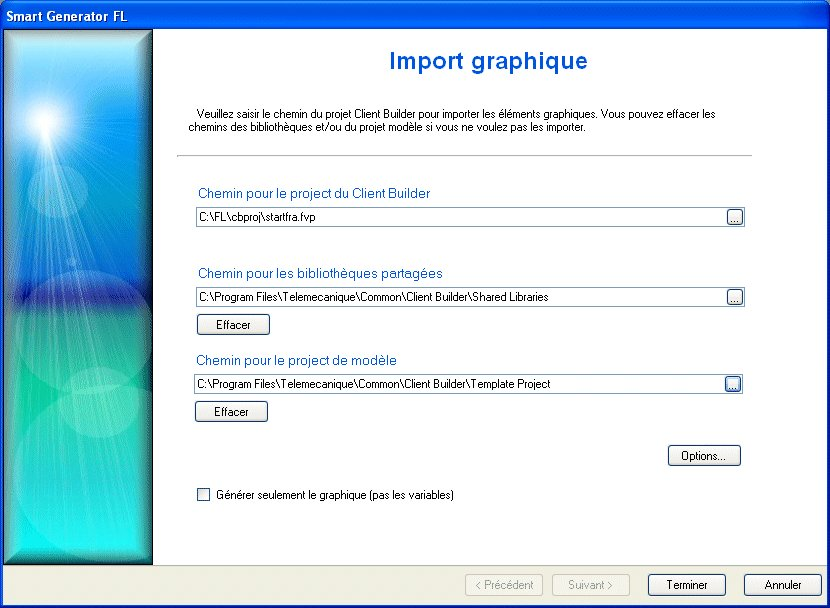Click the Import graphique heading
The height and width of the screenshot is (608, 830).
click(488, 62)
